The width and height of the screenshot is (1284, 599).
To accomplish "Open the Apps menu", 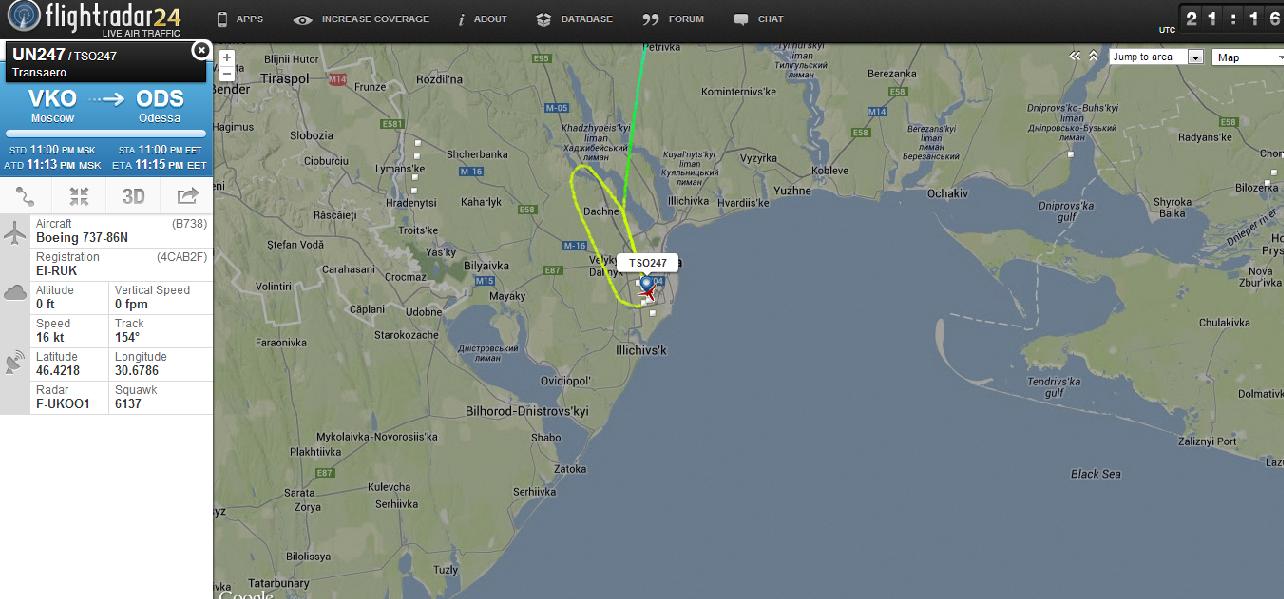I will 240,19.
